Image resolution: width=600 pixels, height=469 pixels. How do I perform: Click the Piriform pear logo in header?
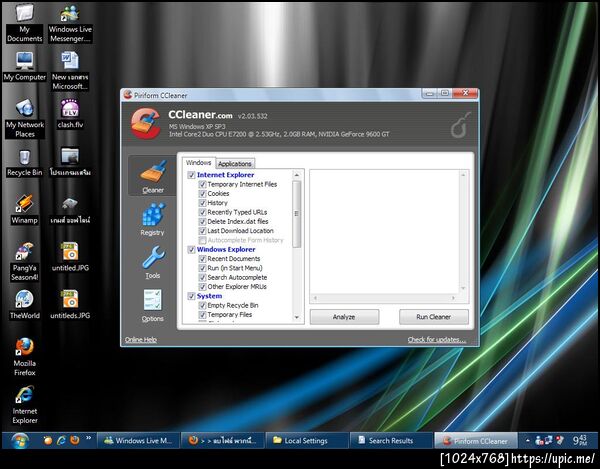click(460, 125)
